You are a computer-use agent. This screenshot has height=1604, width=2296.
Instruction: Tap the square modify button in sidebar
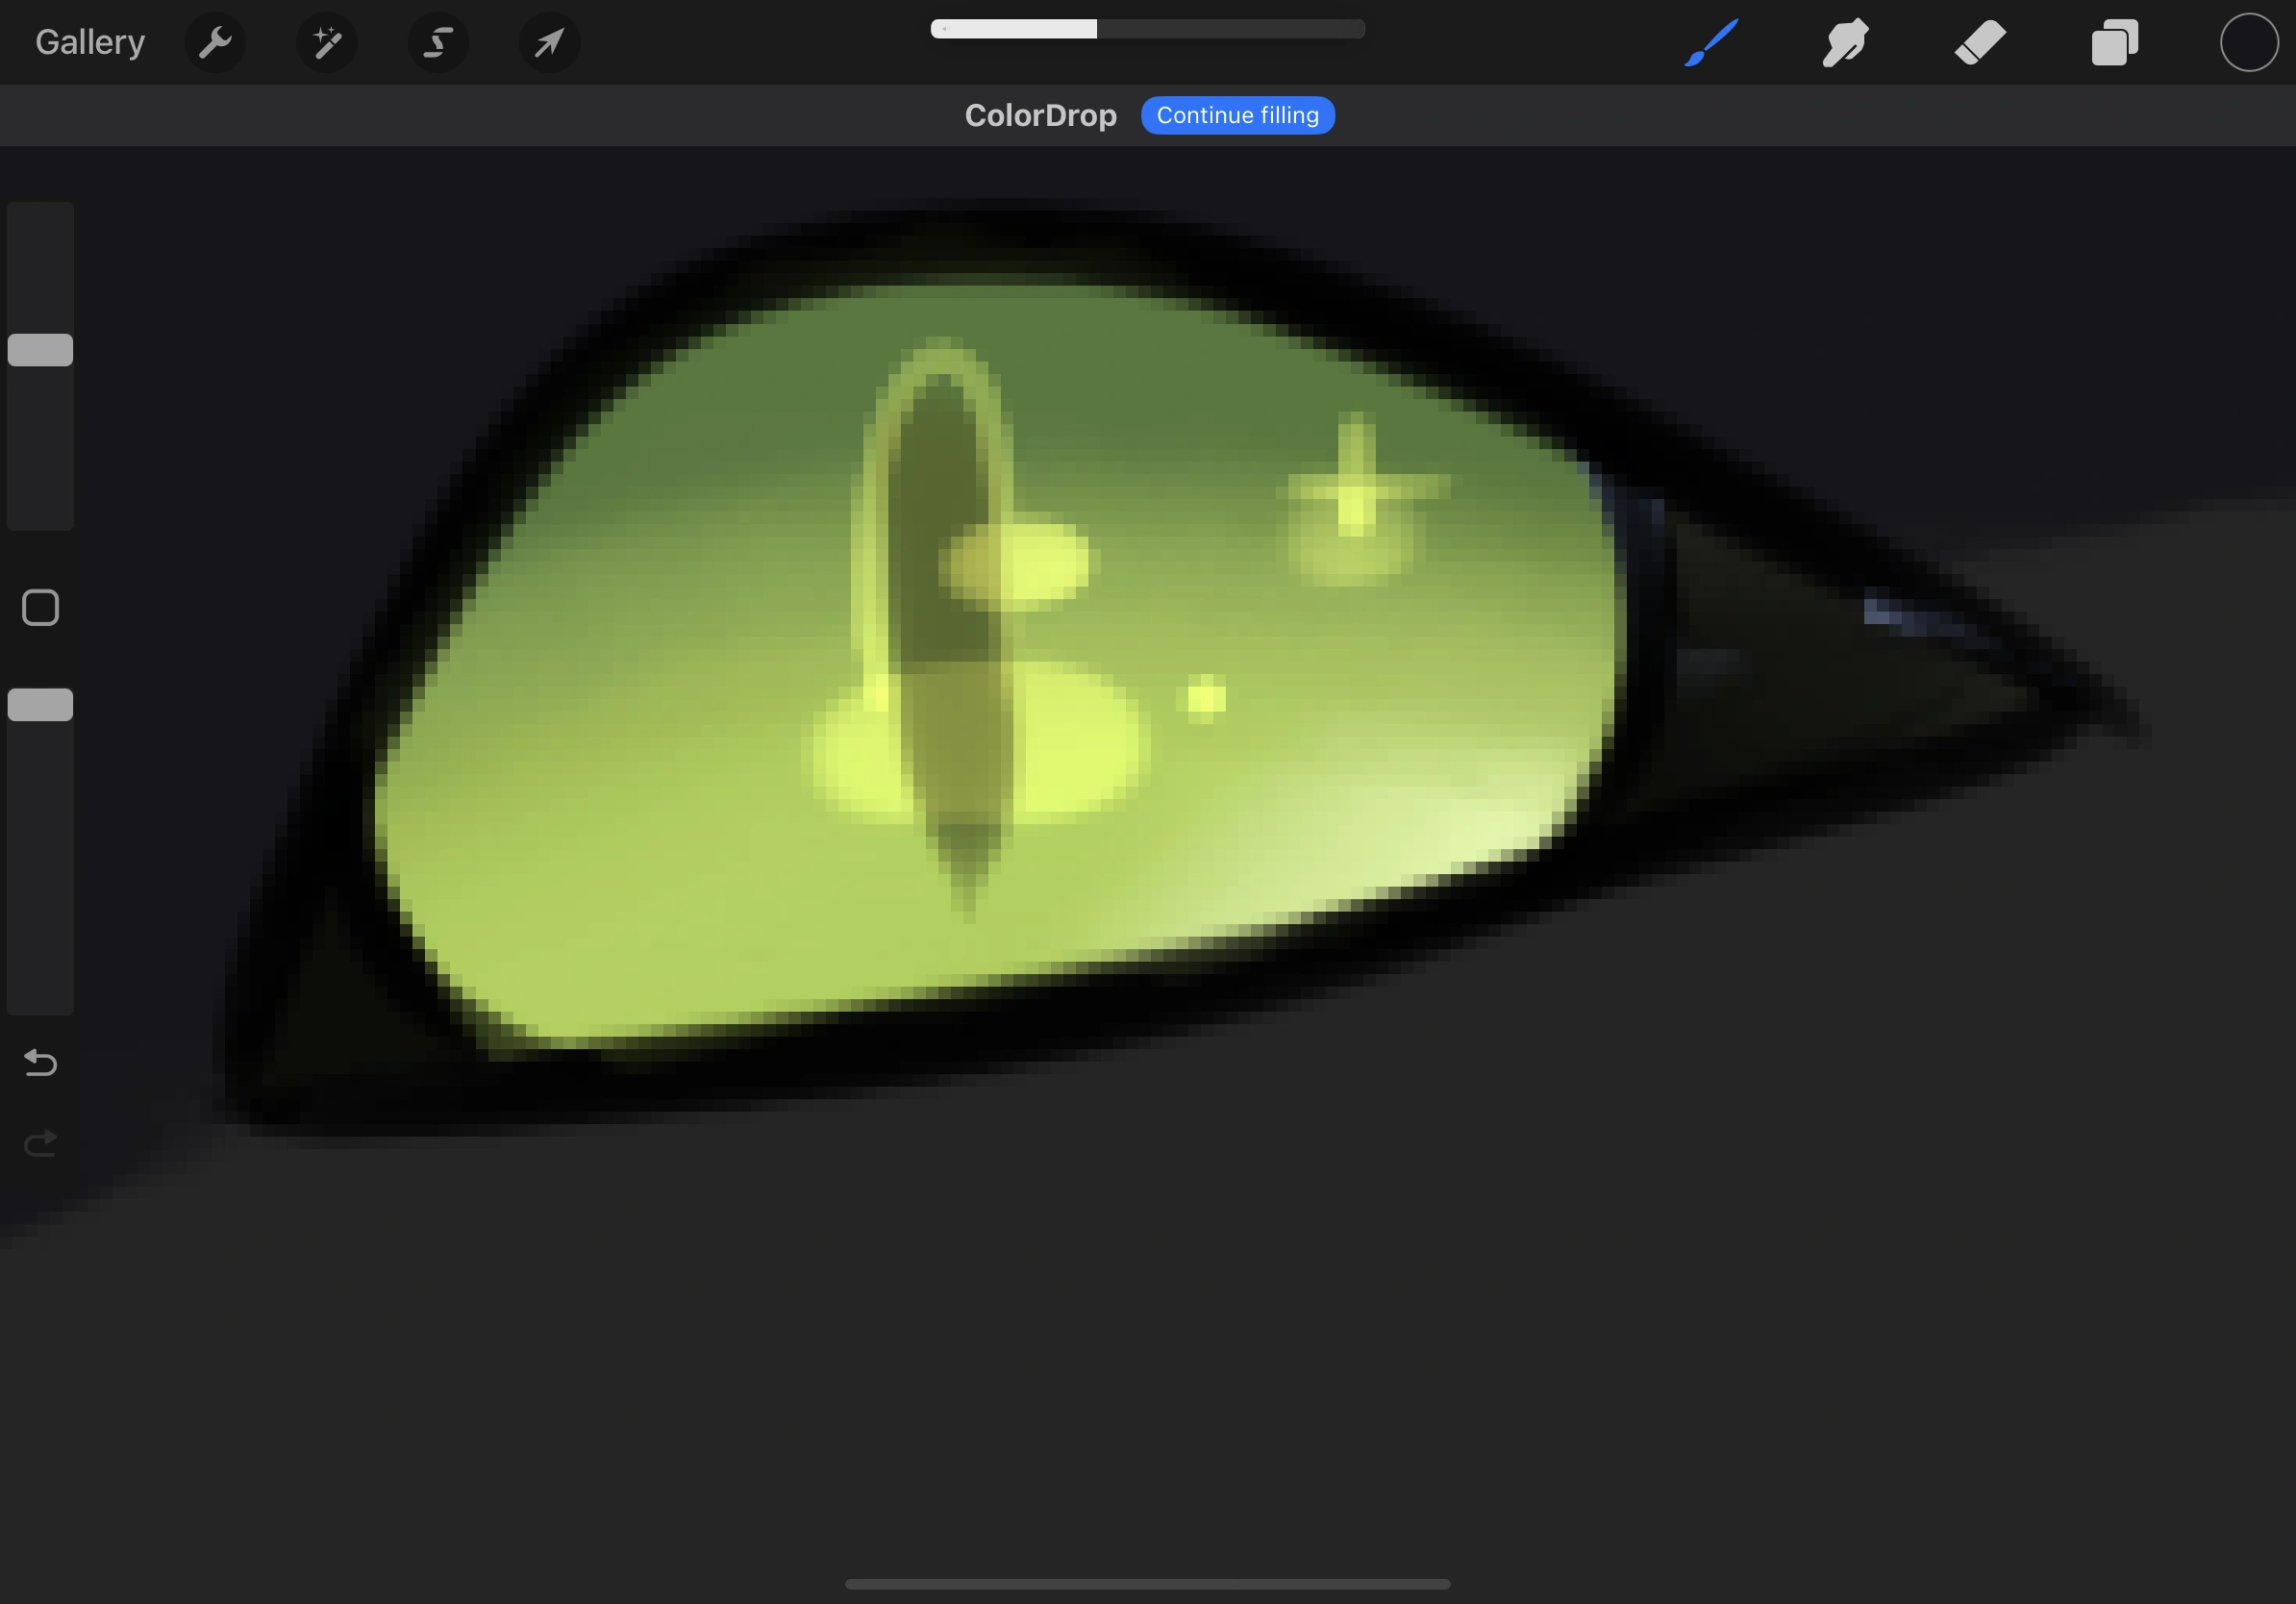(x=40, y=608)
